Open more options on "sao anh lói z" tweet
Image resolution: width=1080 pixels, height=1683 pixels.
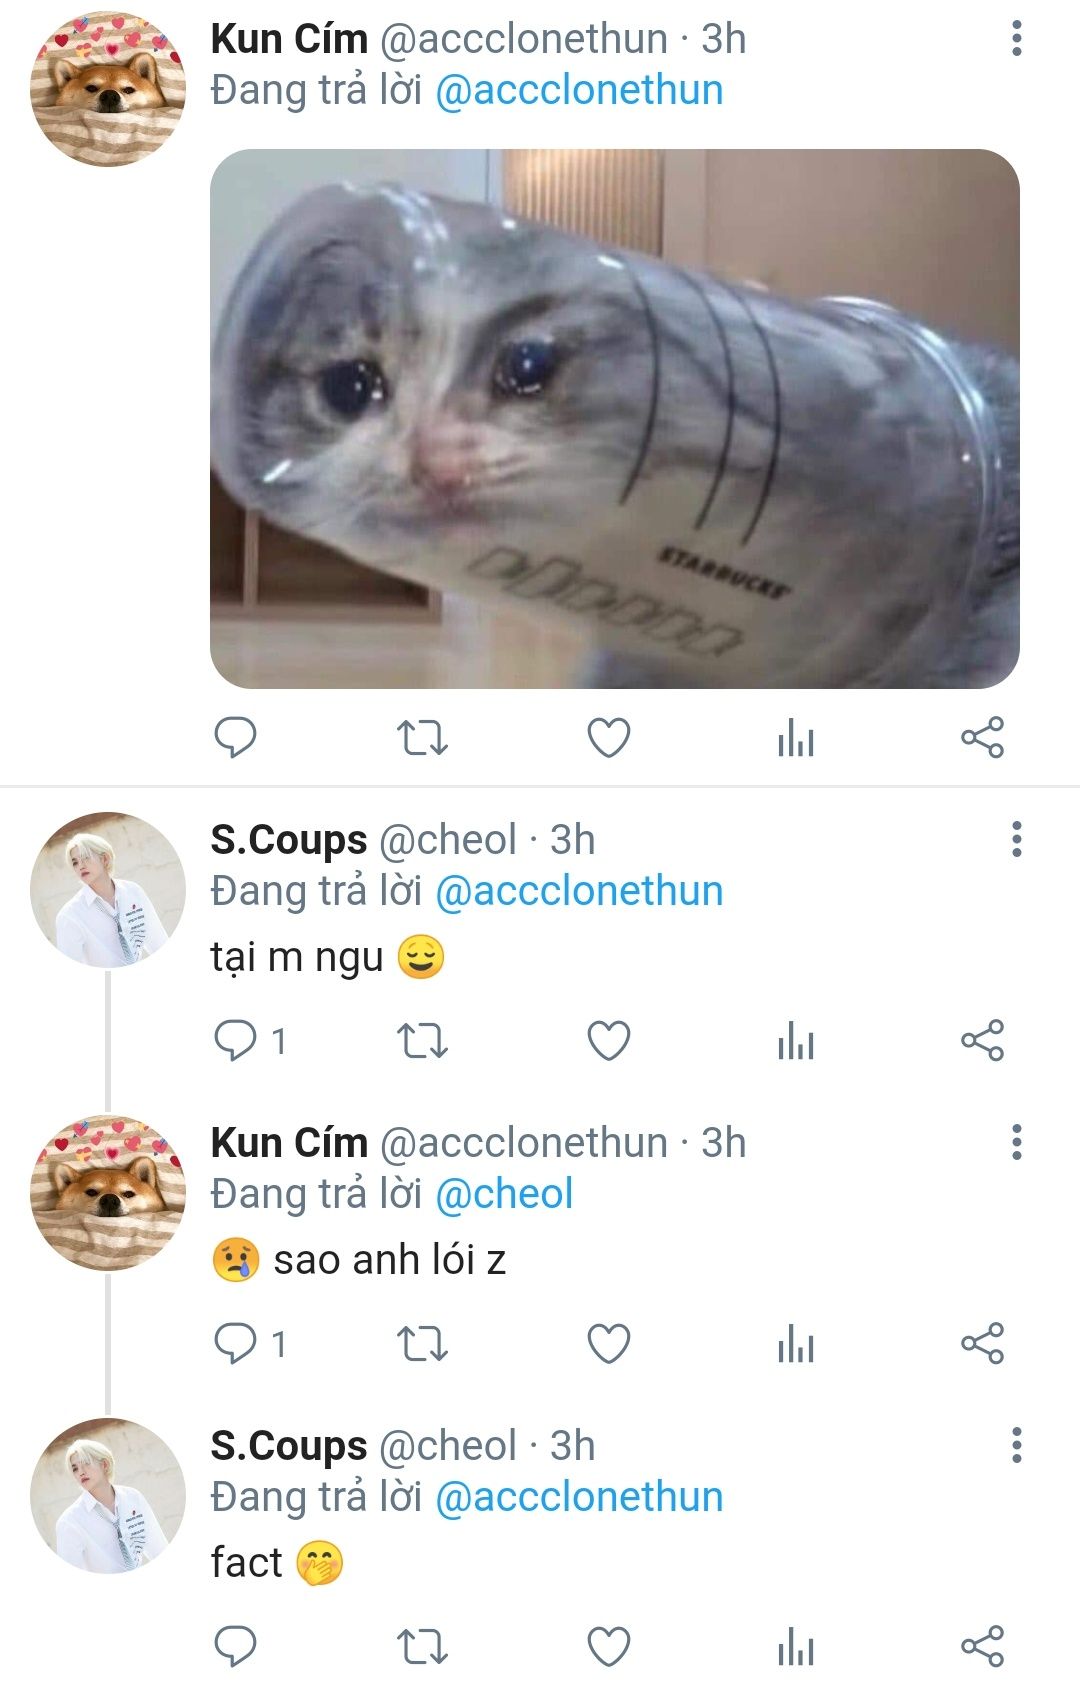click(1016, 1142)
